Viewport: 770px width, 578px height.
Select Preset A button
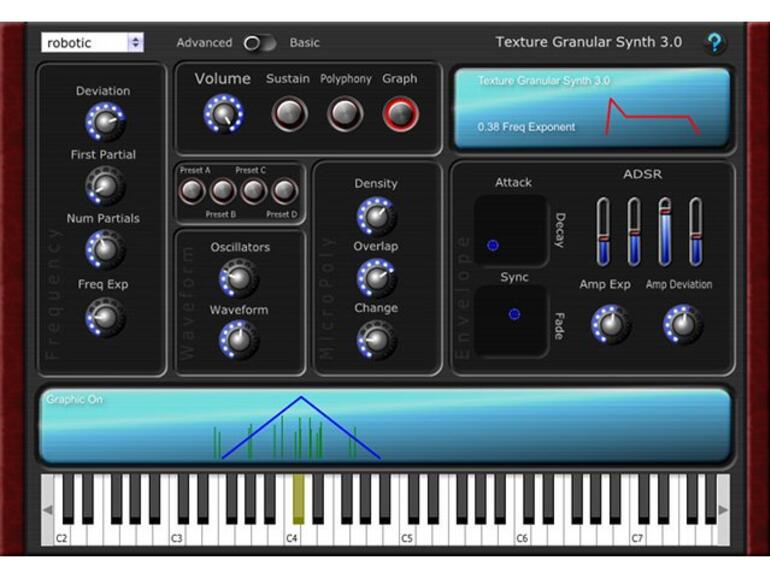[192, 191]
